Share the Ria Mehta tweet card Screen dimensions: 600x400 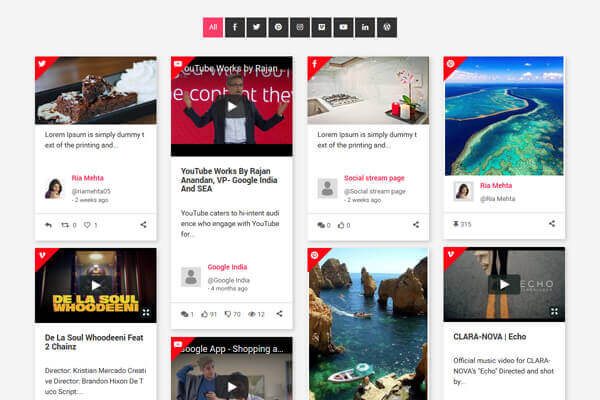[x=143, y=225]
